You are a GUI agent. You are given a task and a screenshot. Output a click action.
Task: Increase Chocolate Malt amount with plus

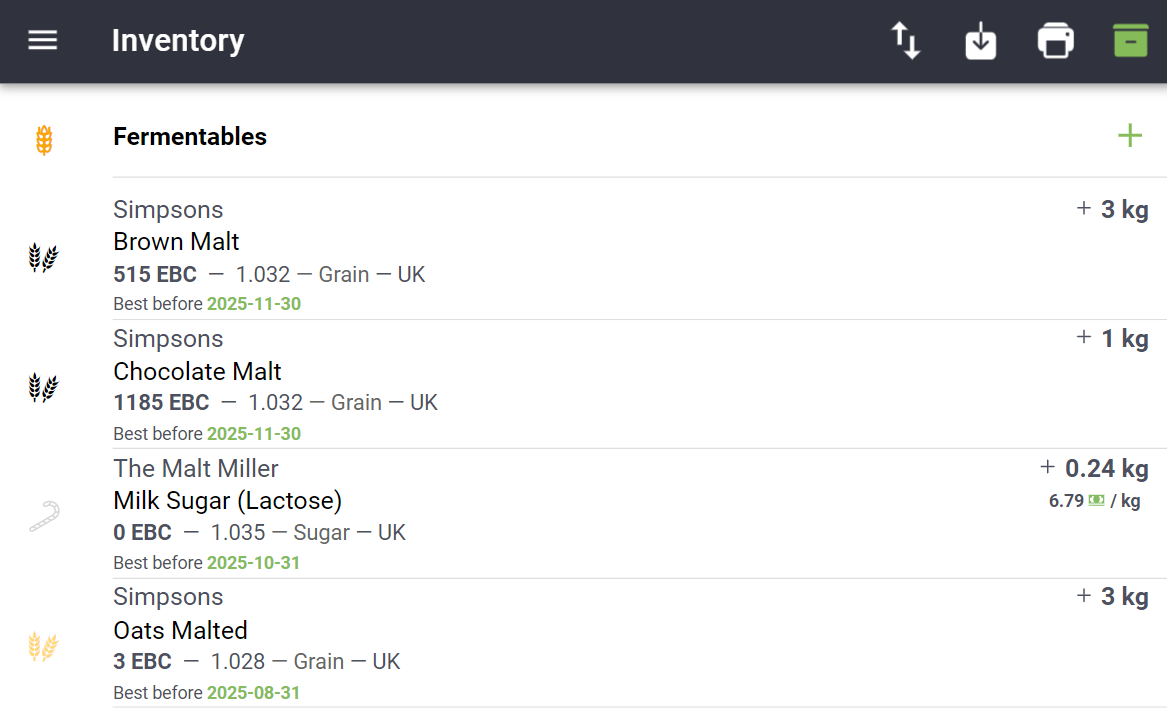coord(1083,338)
